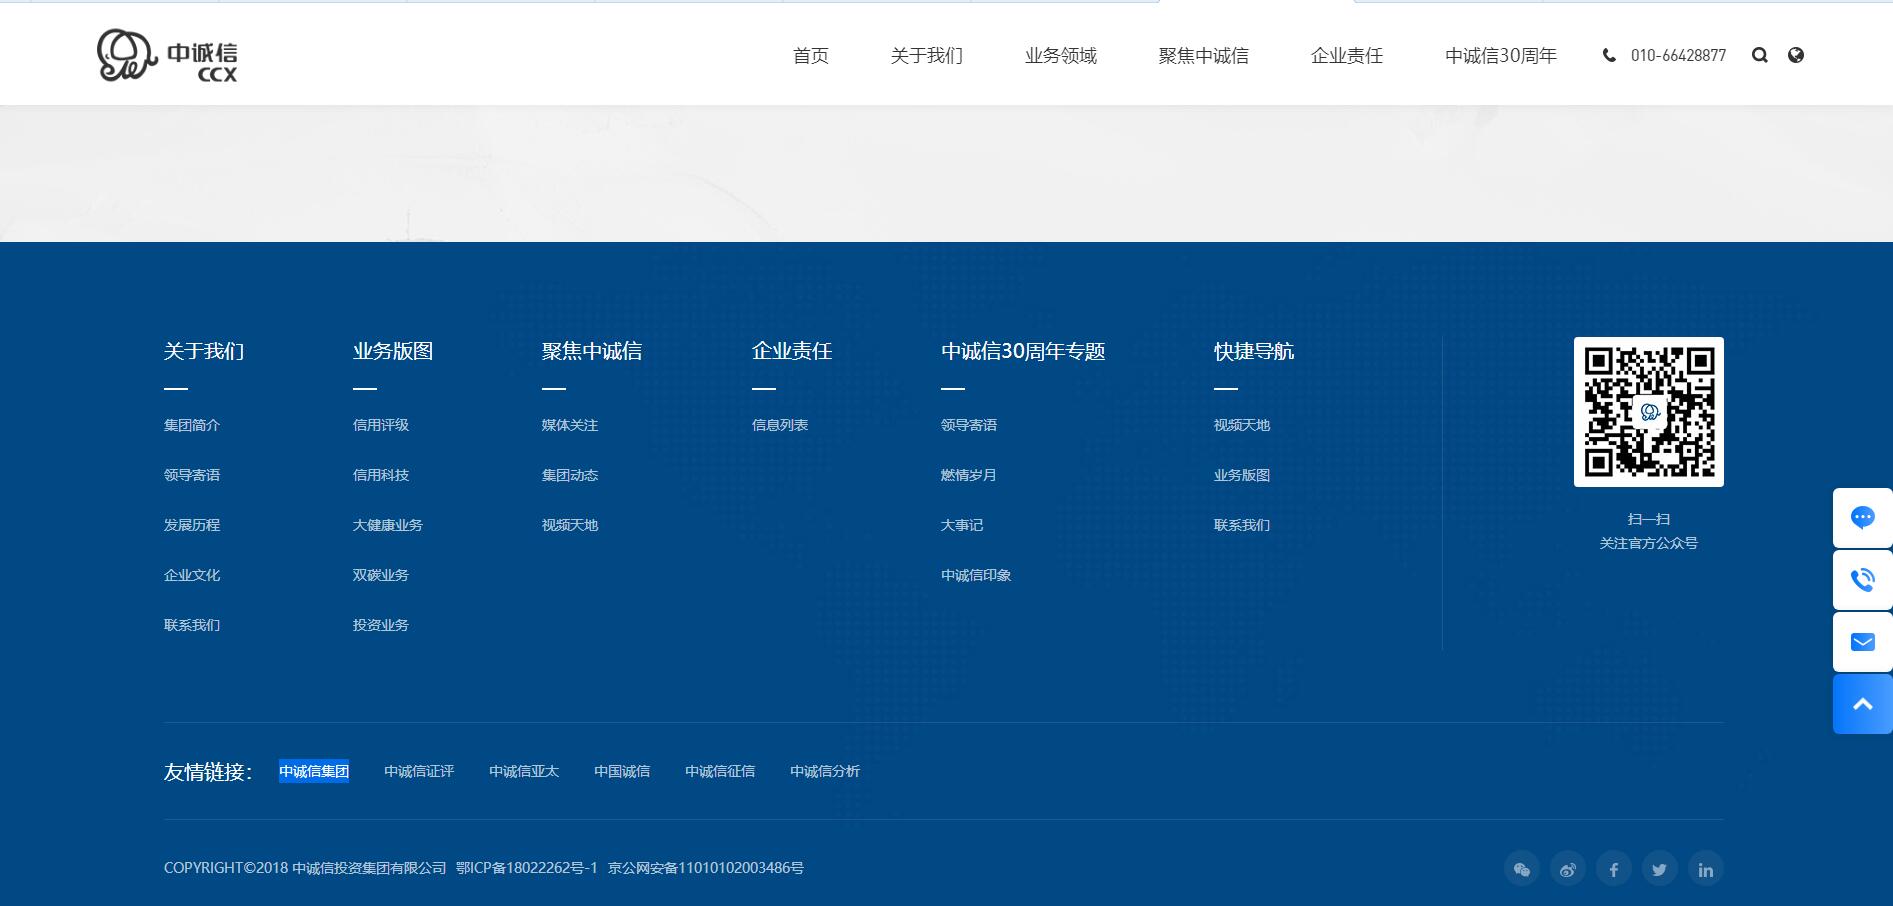Click the search magnifier icon in header

pyautogui.click(x=1760, y=55)
